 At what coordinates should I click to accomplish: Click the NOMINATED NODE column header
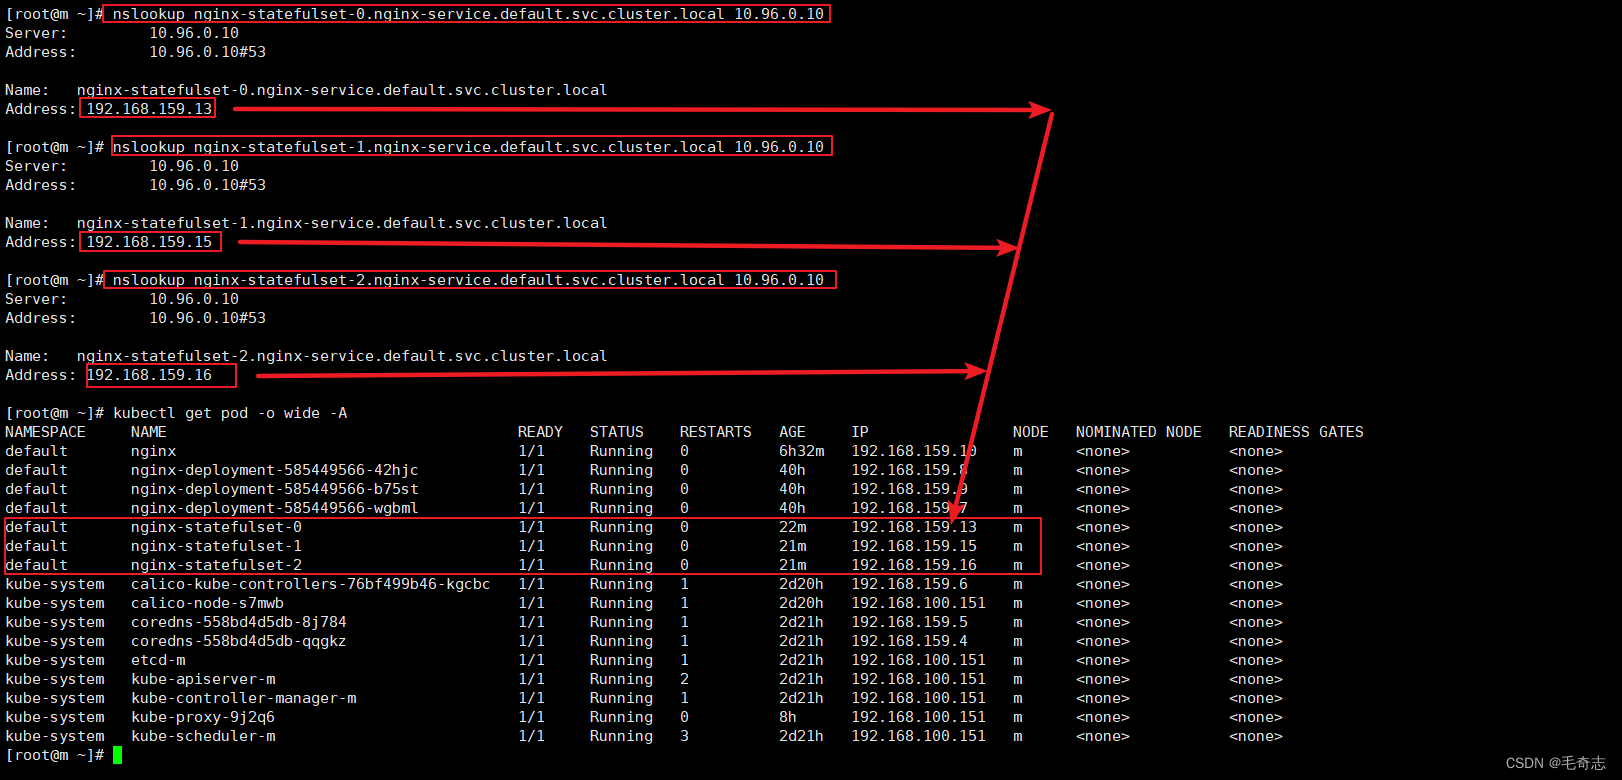click(x=1138, y=432)
